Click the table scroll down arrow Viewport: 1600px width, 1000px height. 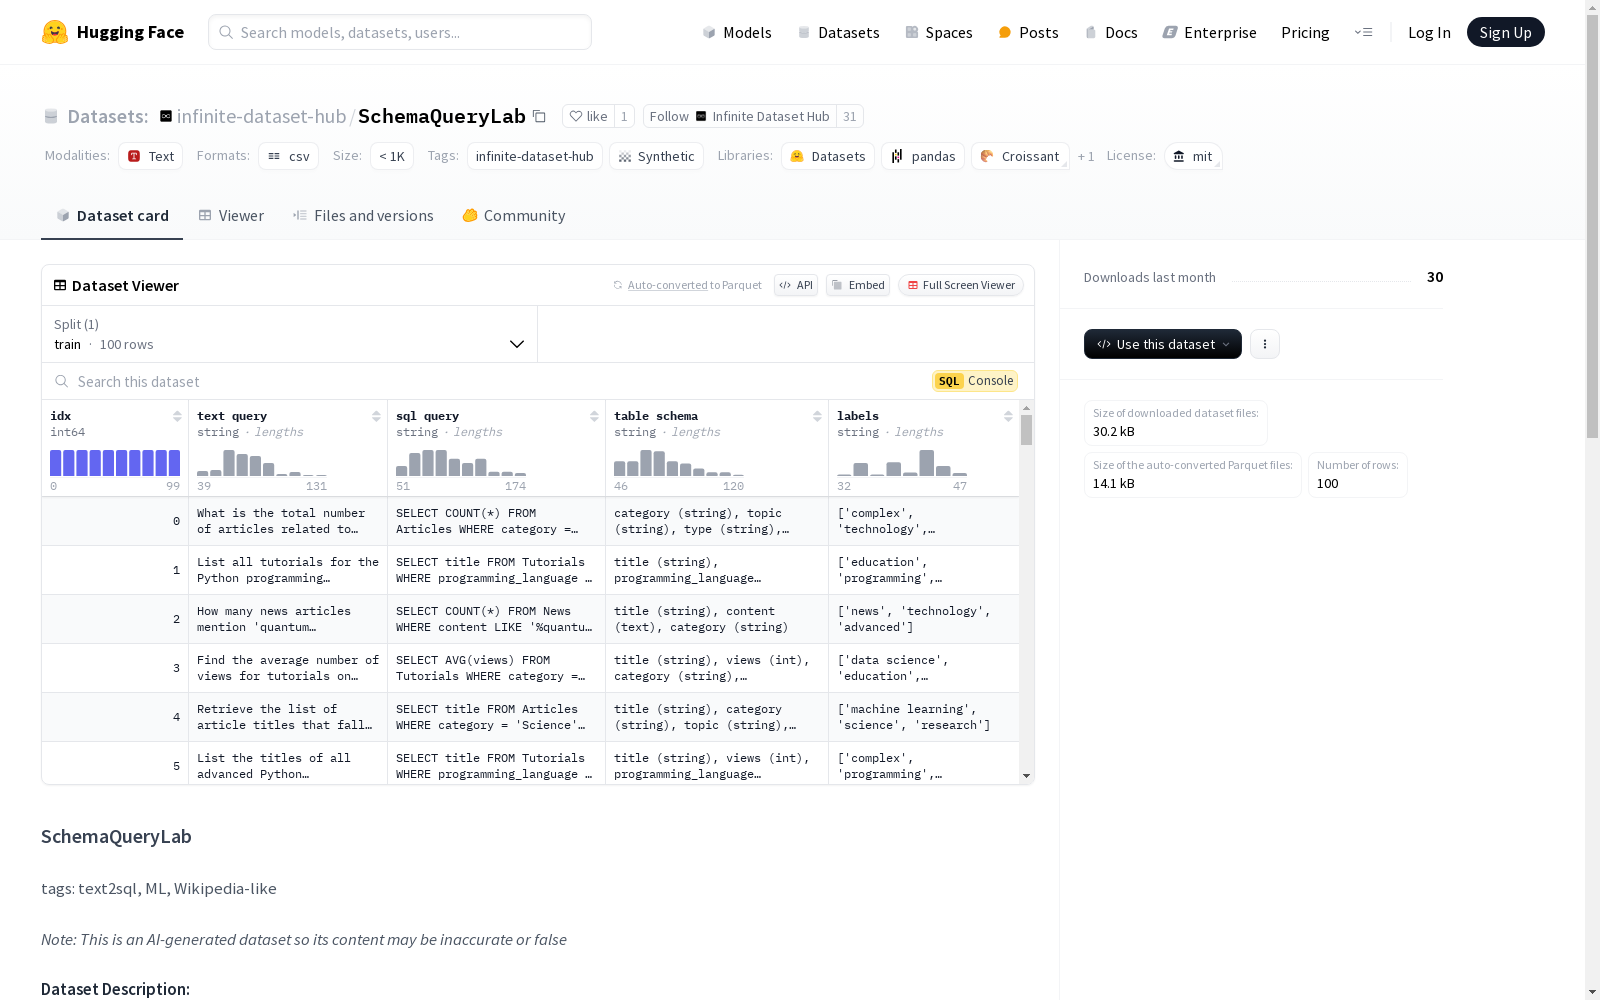pyautogui.click(x=1026, y=776)
